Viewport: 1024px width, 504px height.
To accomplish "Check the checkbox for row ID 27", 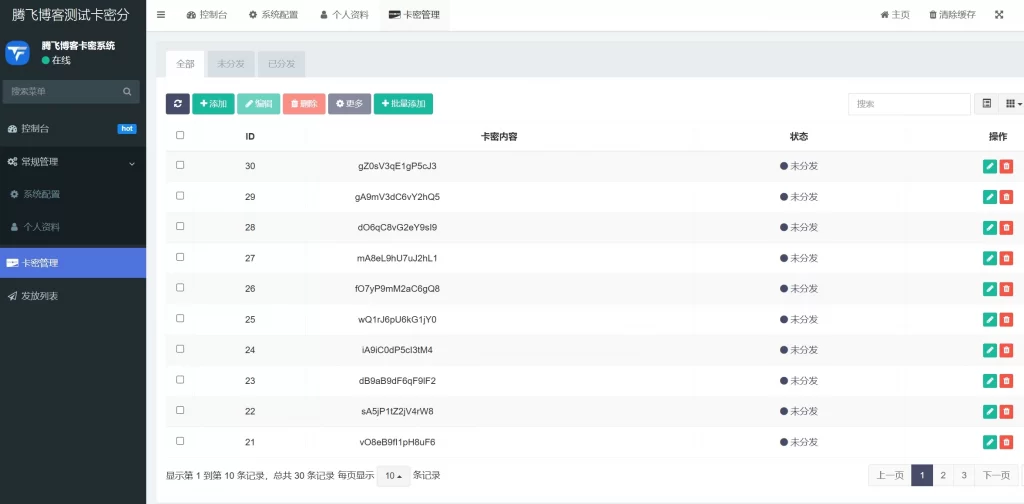I will point(180,257).
